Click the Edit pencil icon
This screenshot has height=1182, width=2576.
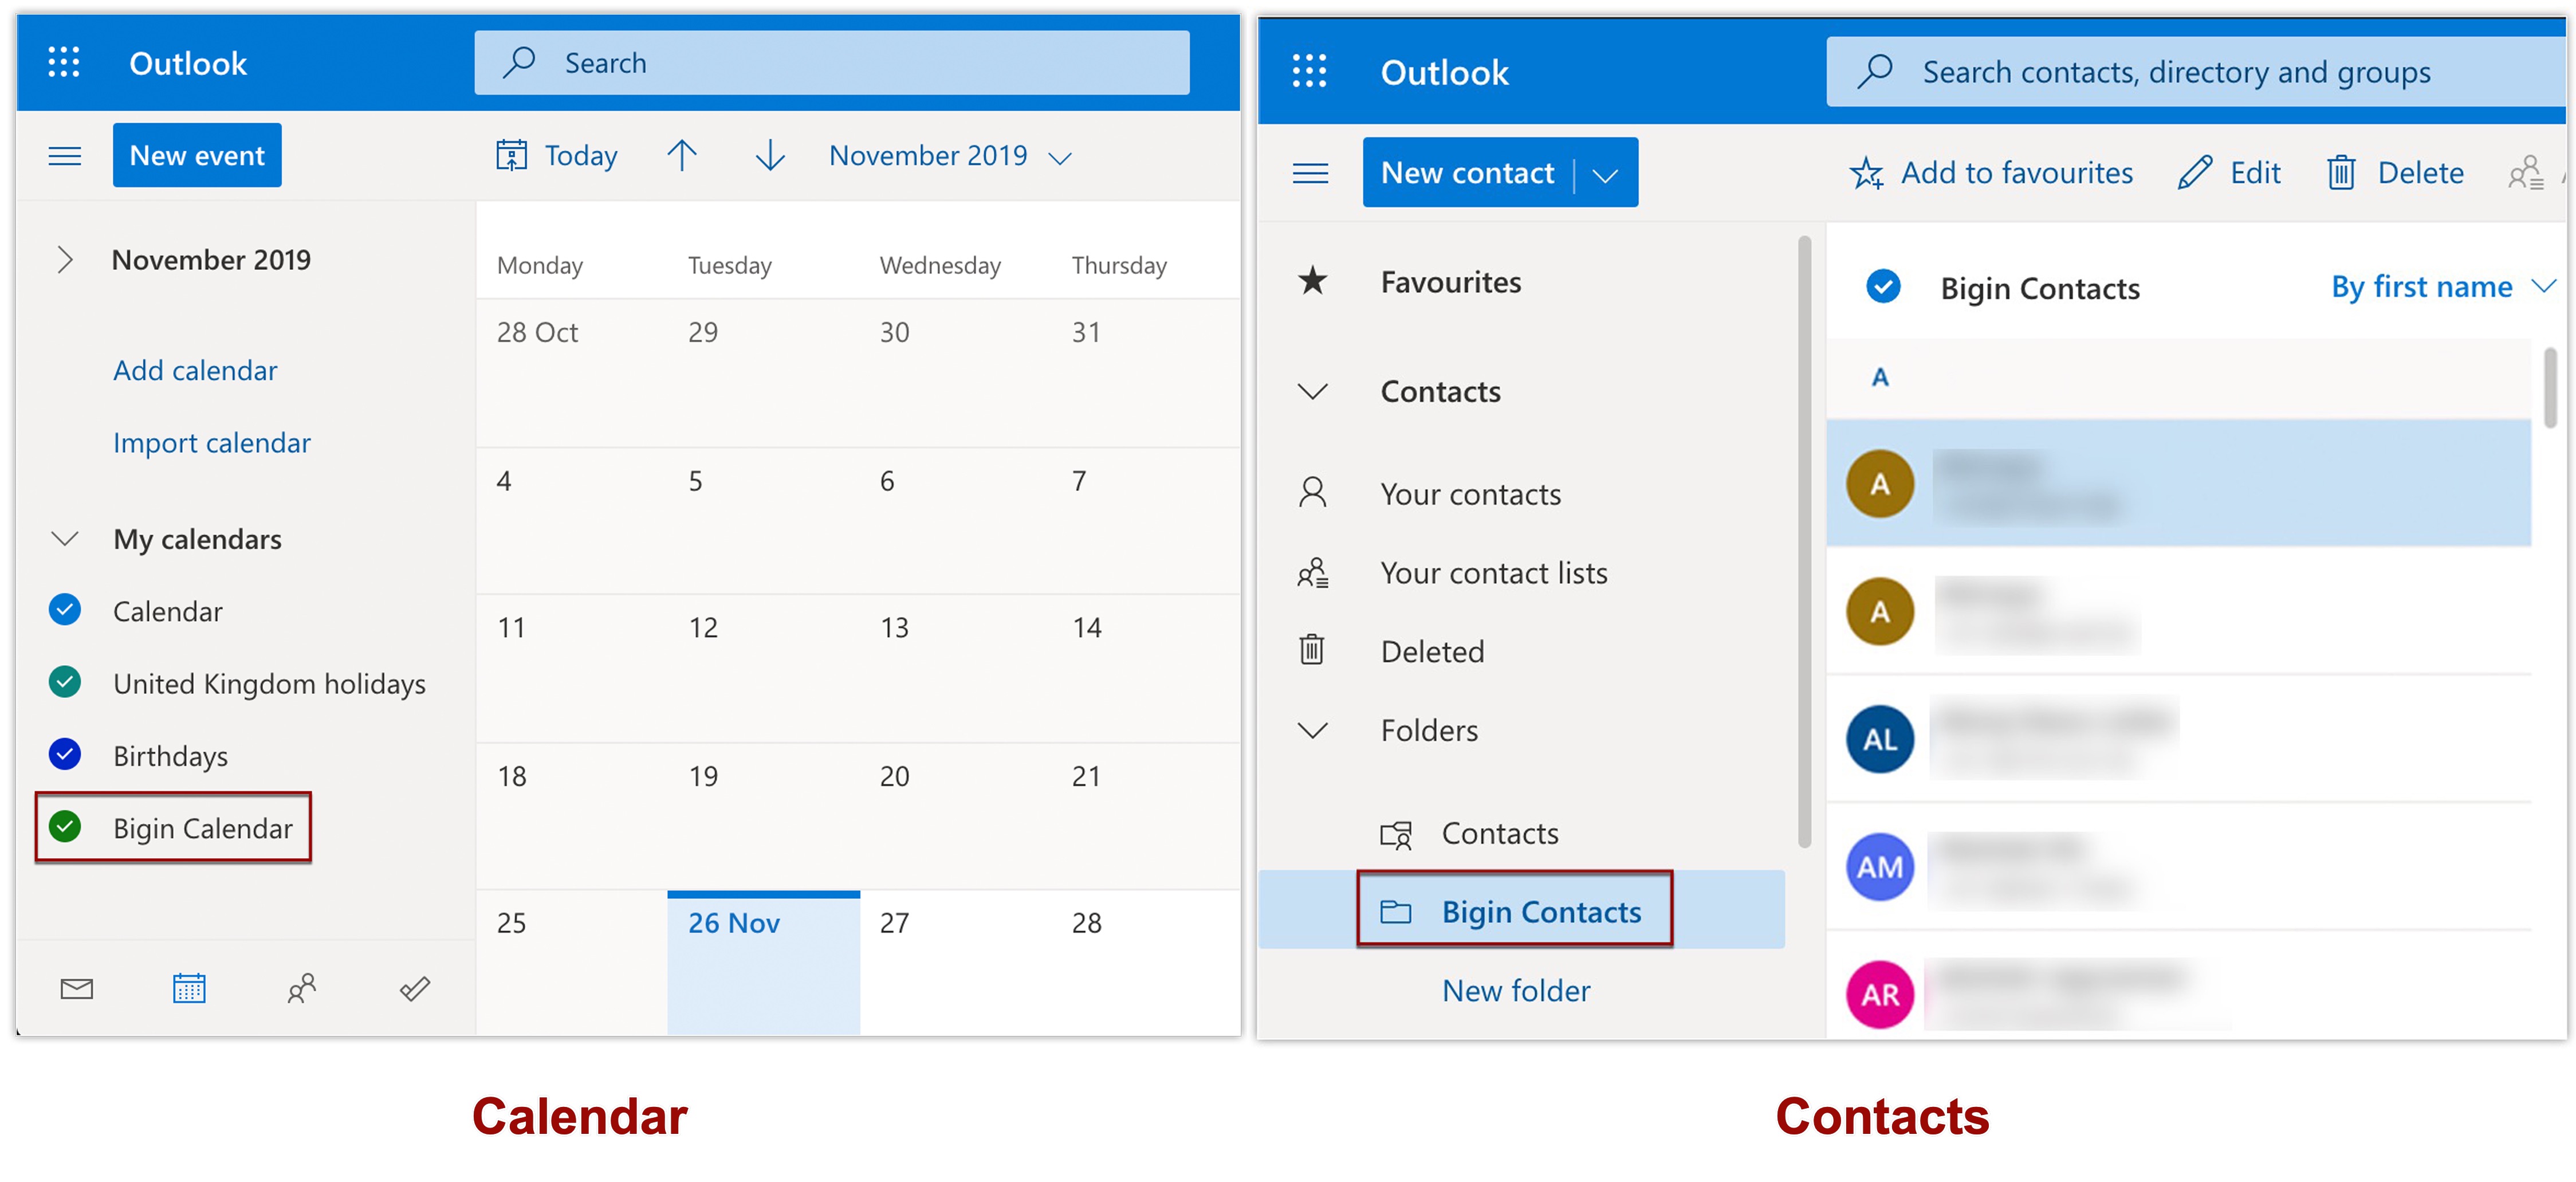tap(2194, 173)
